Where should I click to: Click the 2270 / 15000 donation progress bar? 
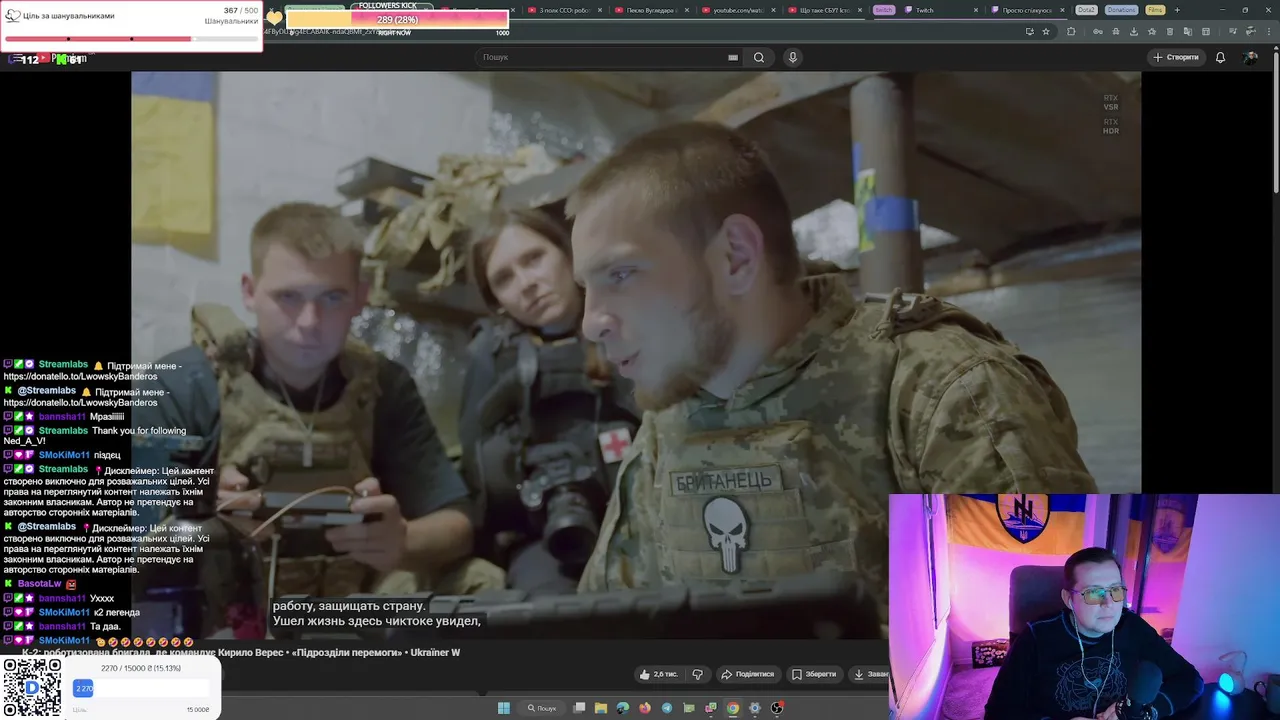tap(140, 688)
